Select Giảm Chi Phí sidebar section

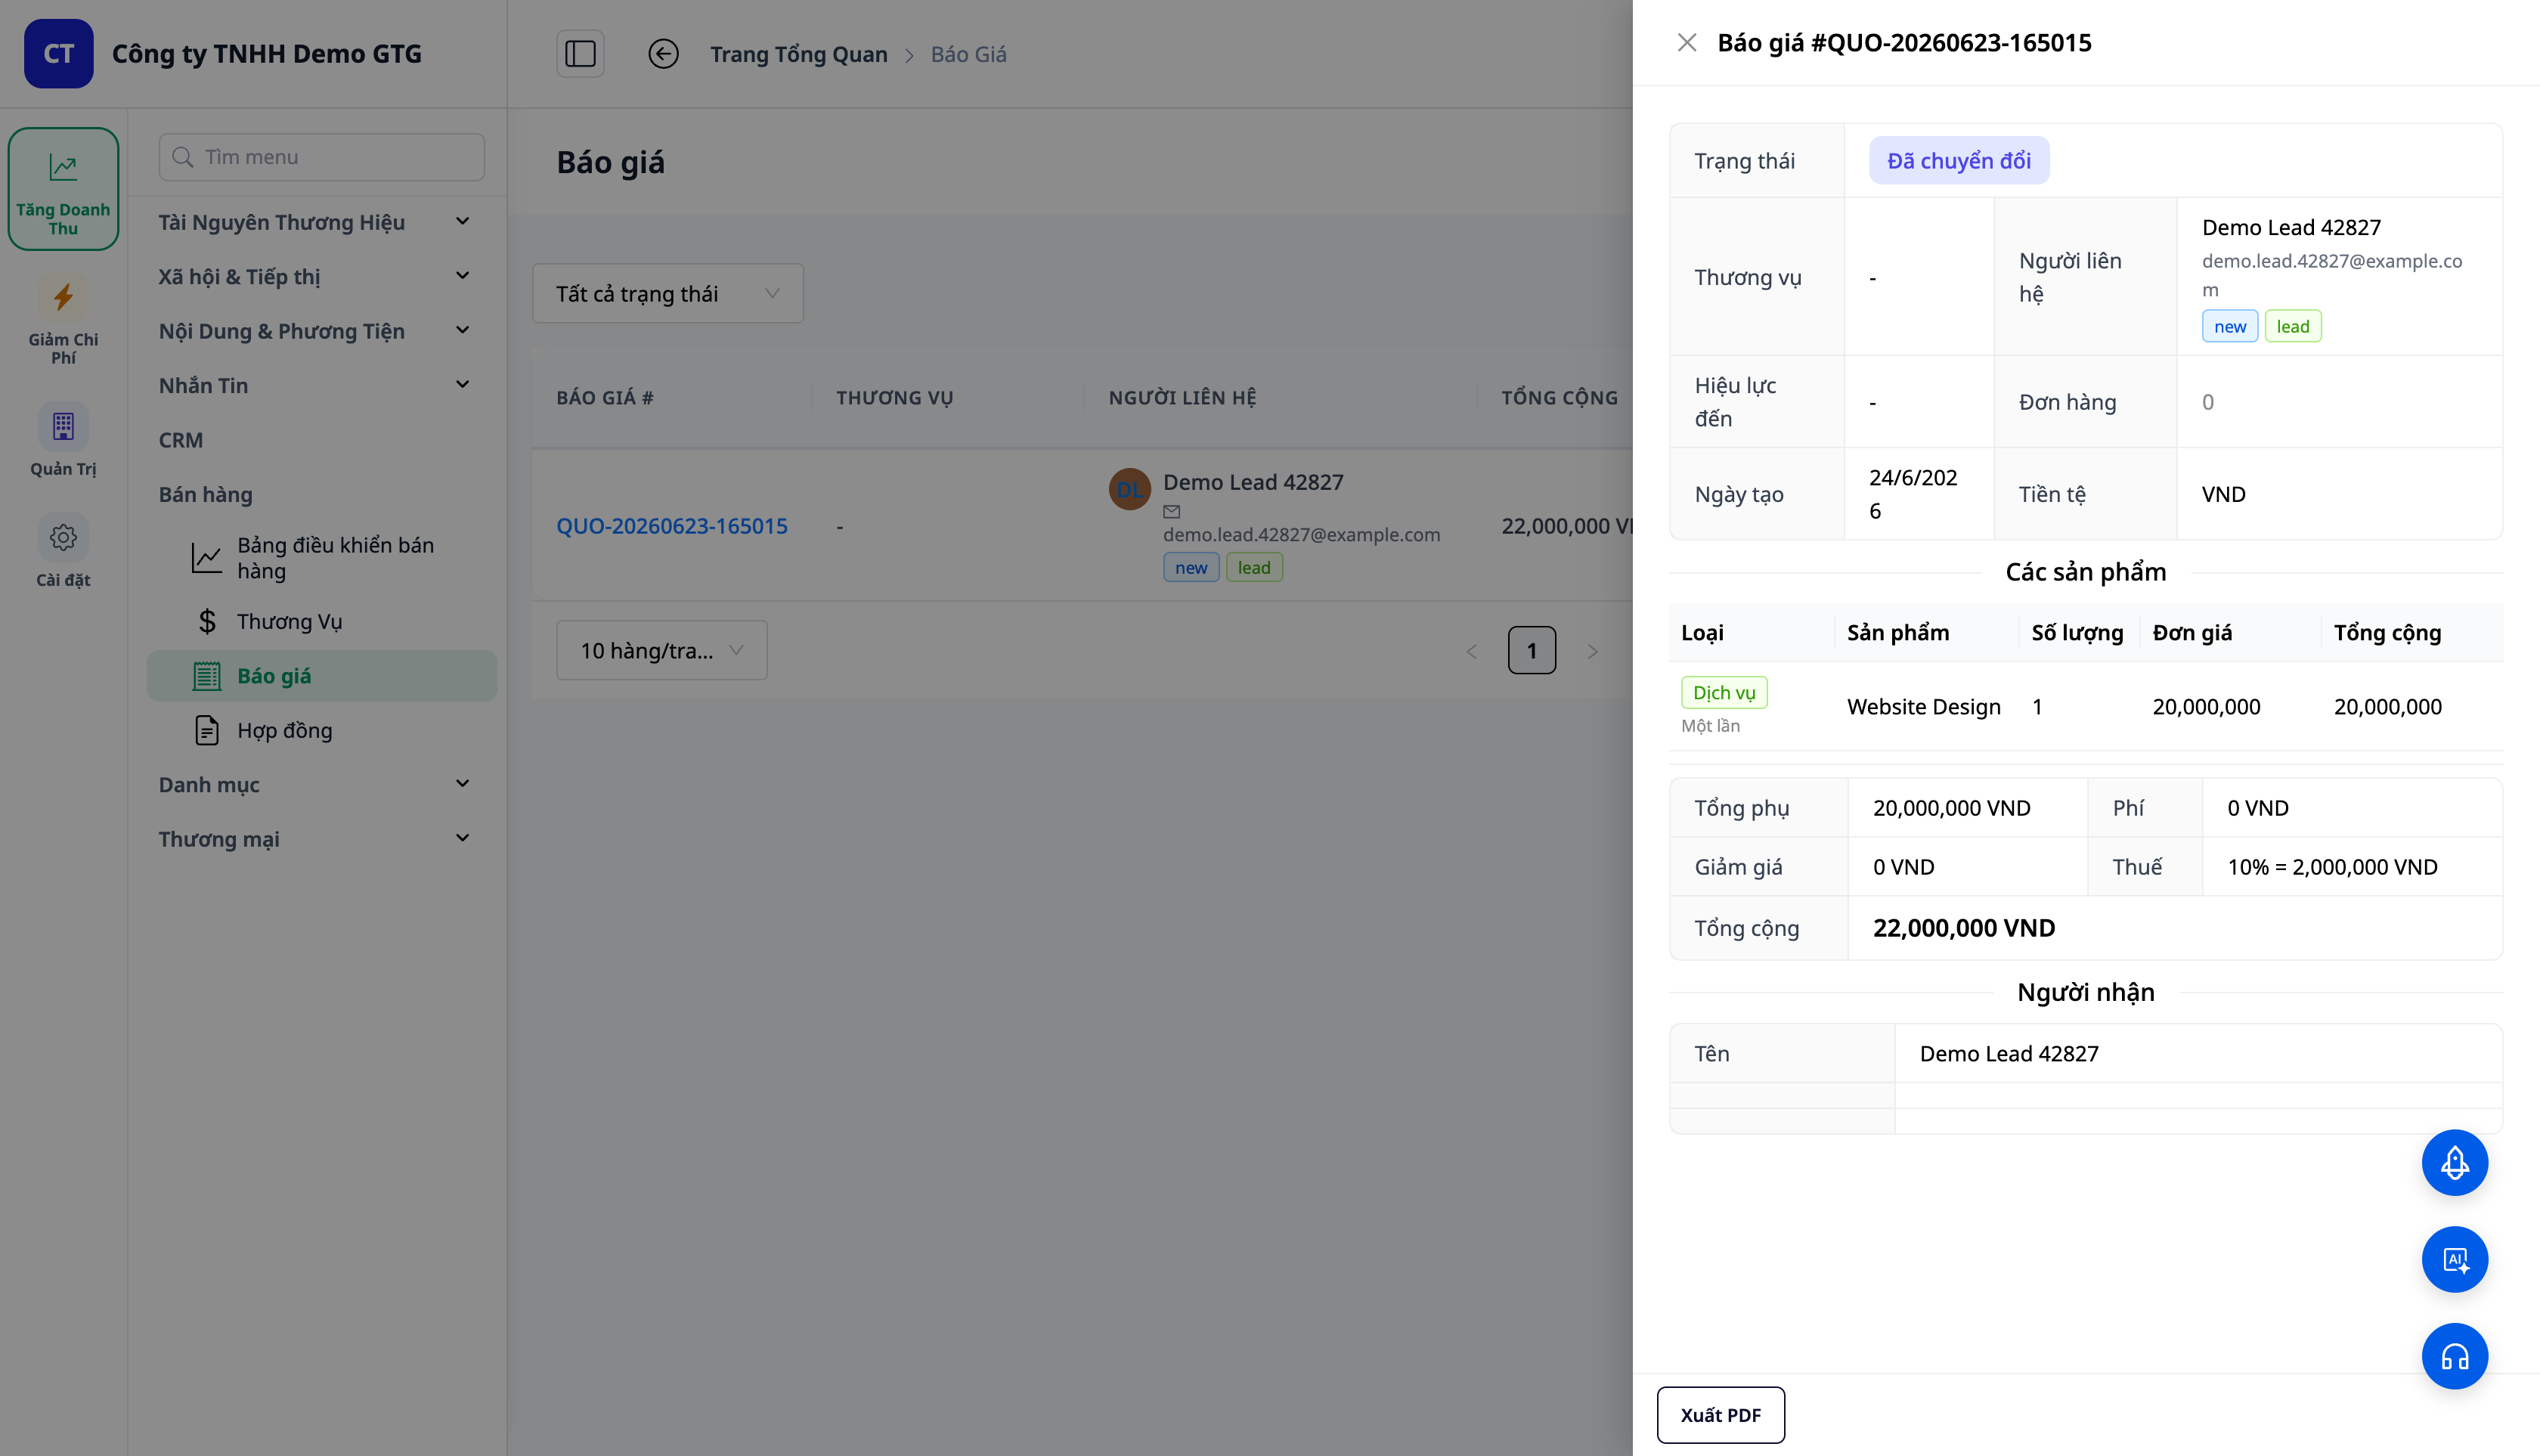63,320
